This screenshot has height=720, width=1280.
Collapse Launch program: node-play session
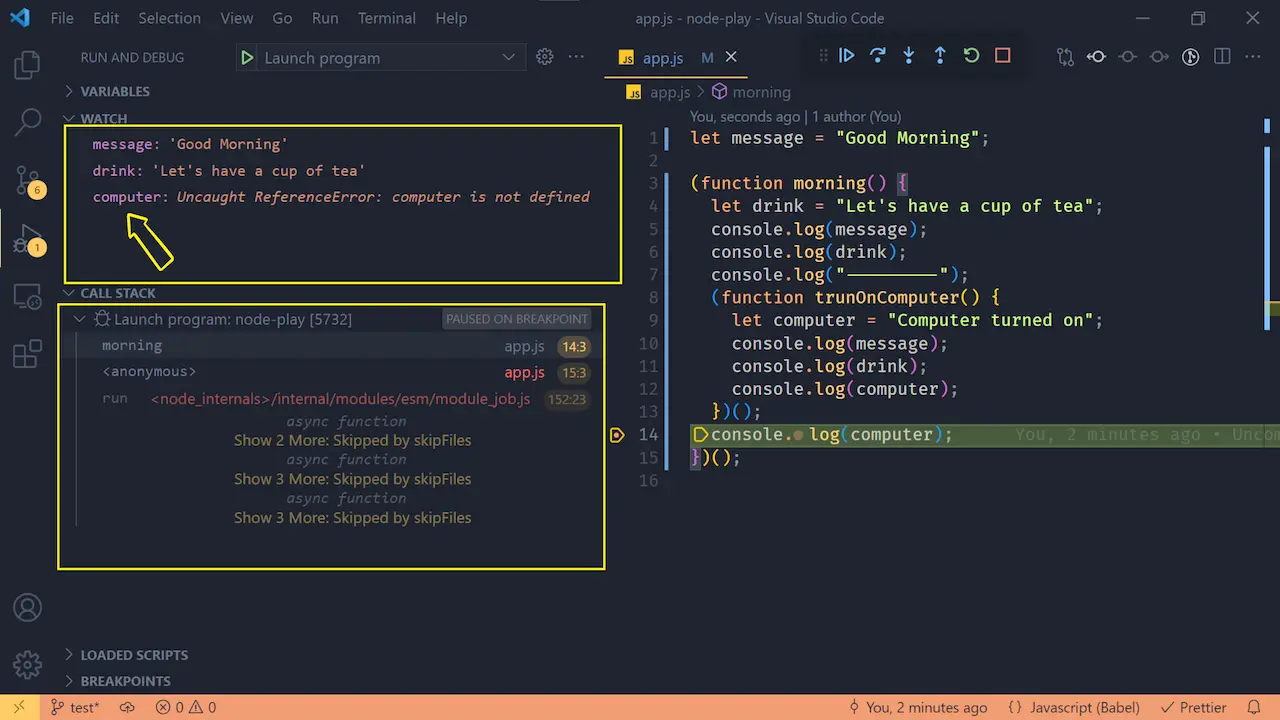[x=80, y=319]
